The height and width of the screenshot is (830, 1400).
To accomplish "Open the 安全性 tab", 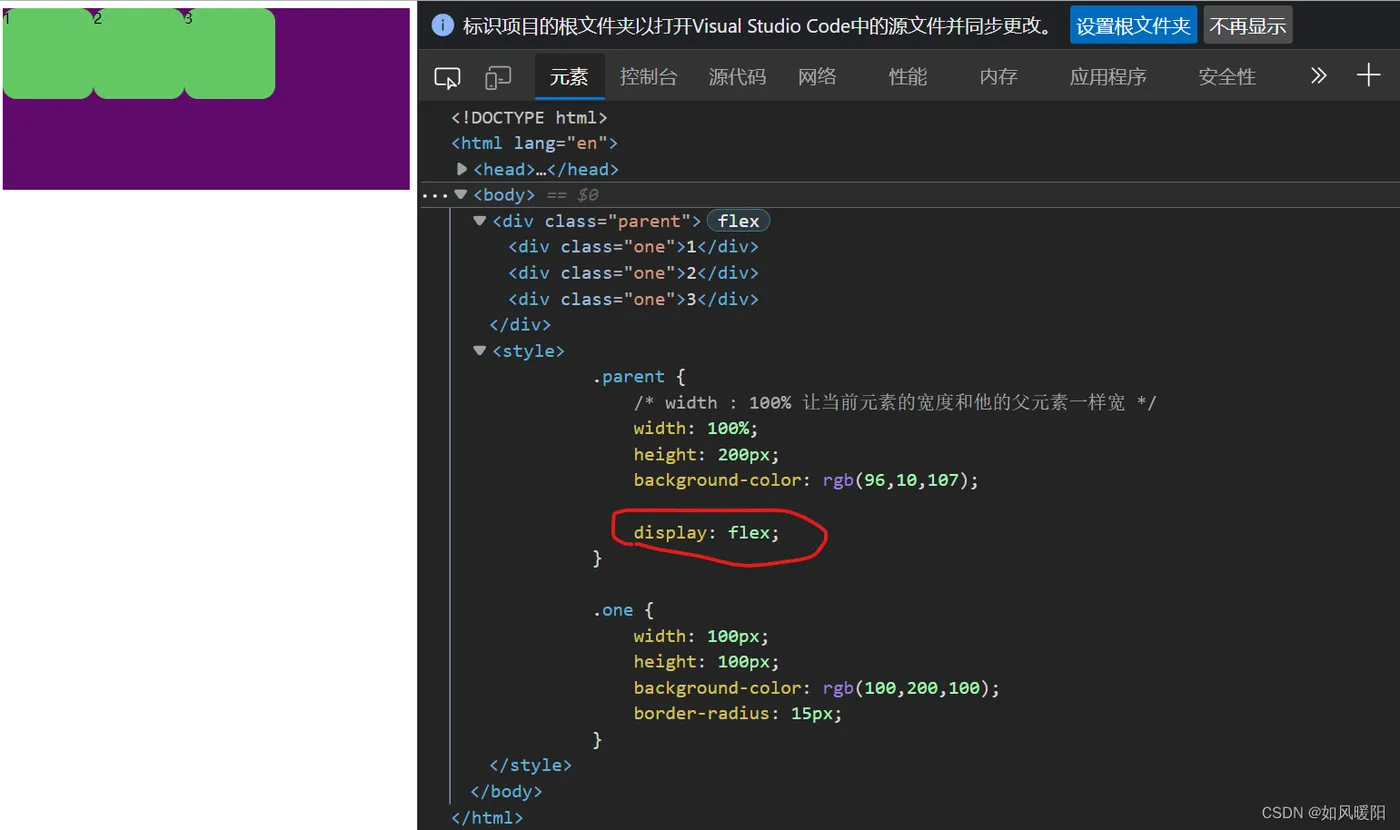I will [1227, 77].
